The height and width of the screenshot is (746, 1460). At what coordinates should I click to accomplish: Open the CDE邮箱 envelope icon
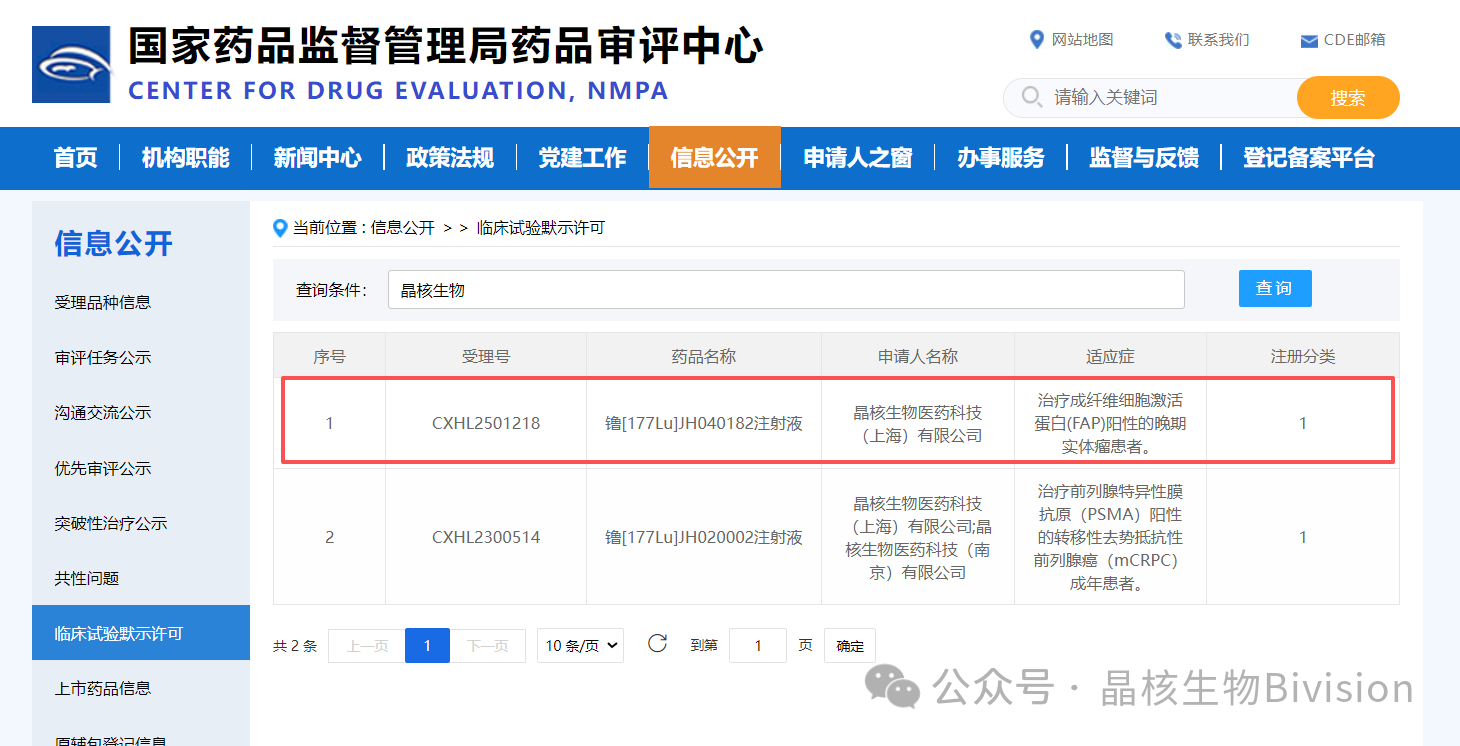[x=1308, y=41]
